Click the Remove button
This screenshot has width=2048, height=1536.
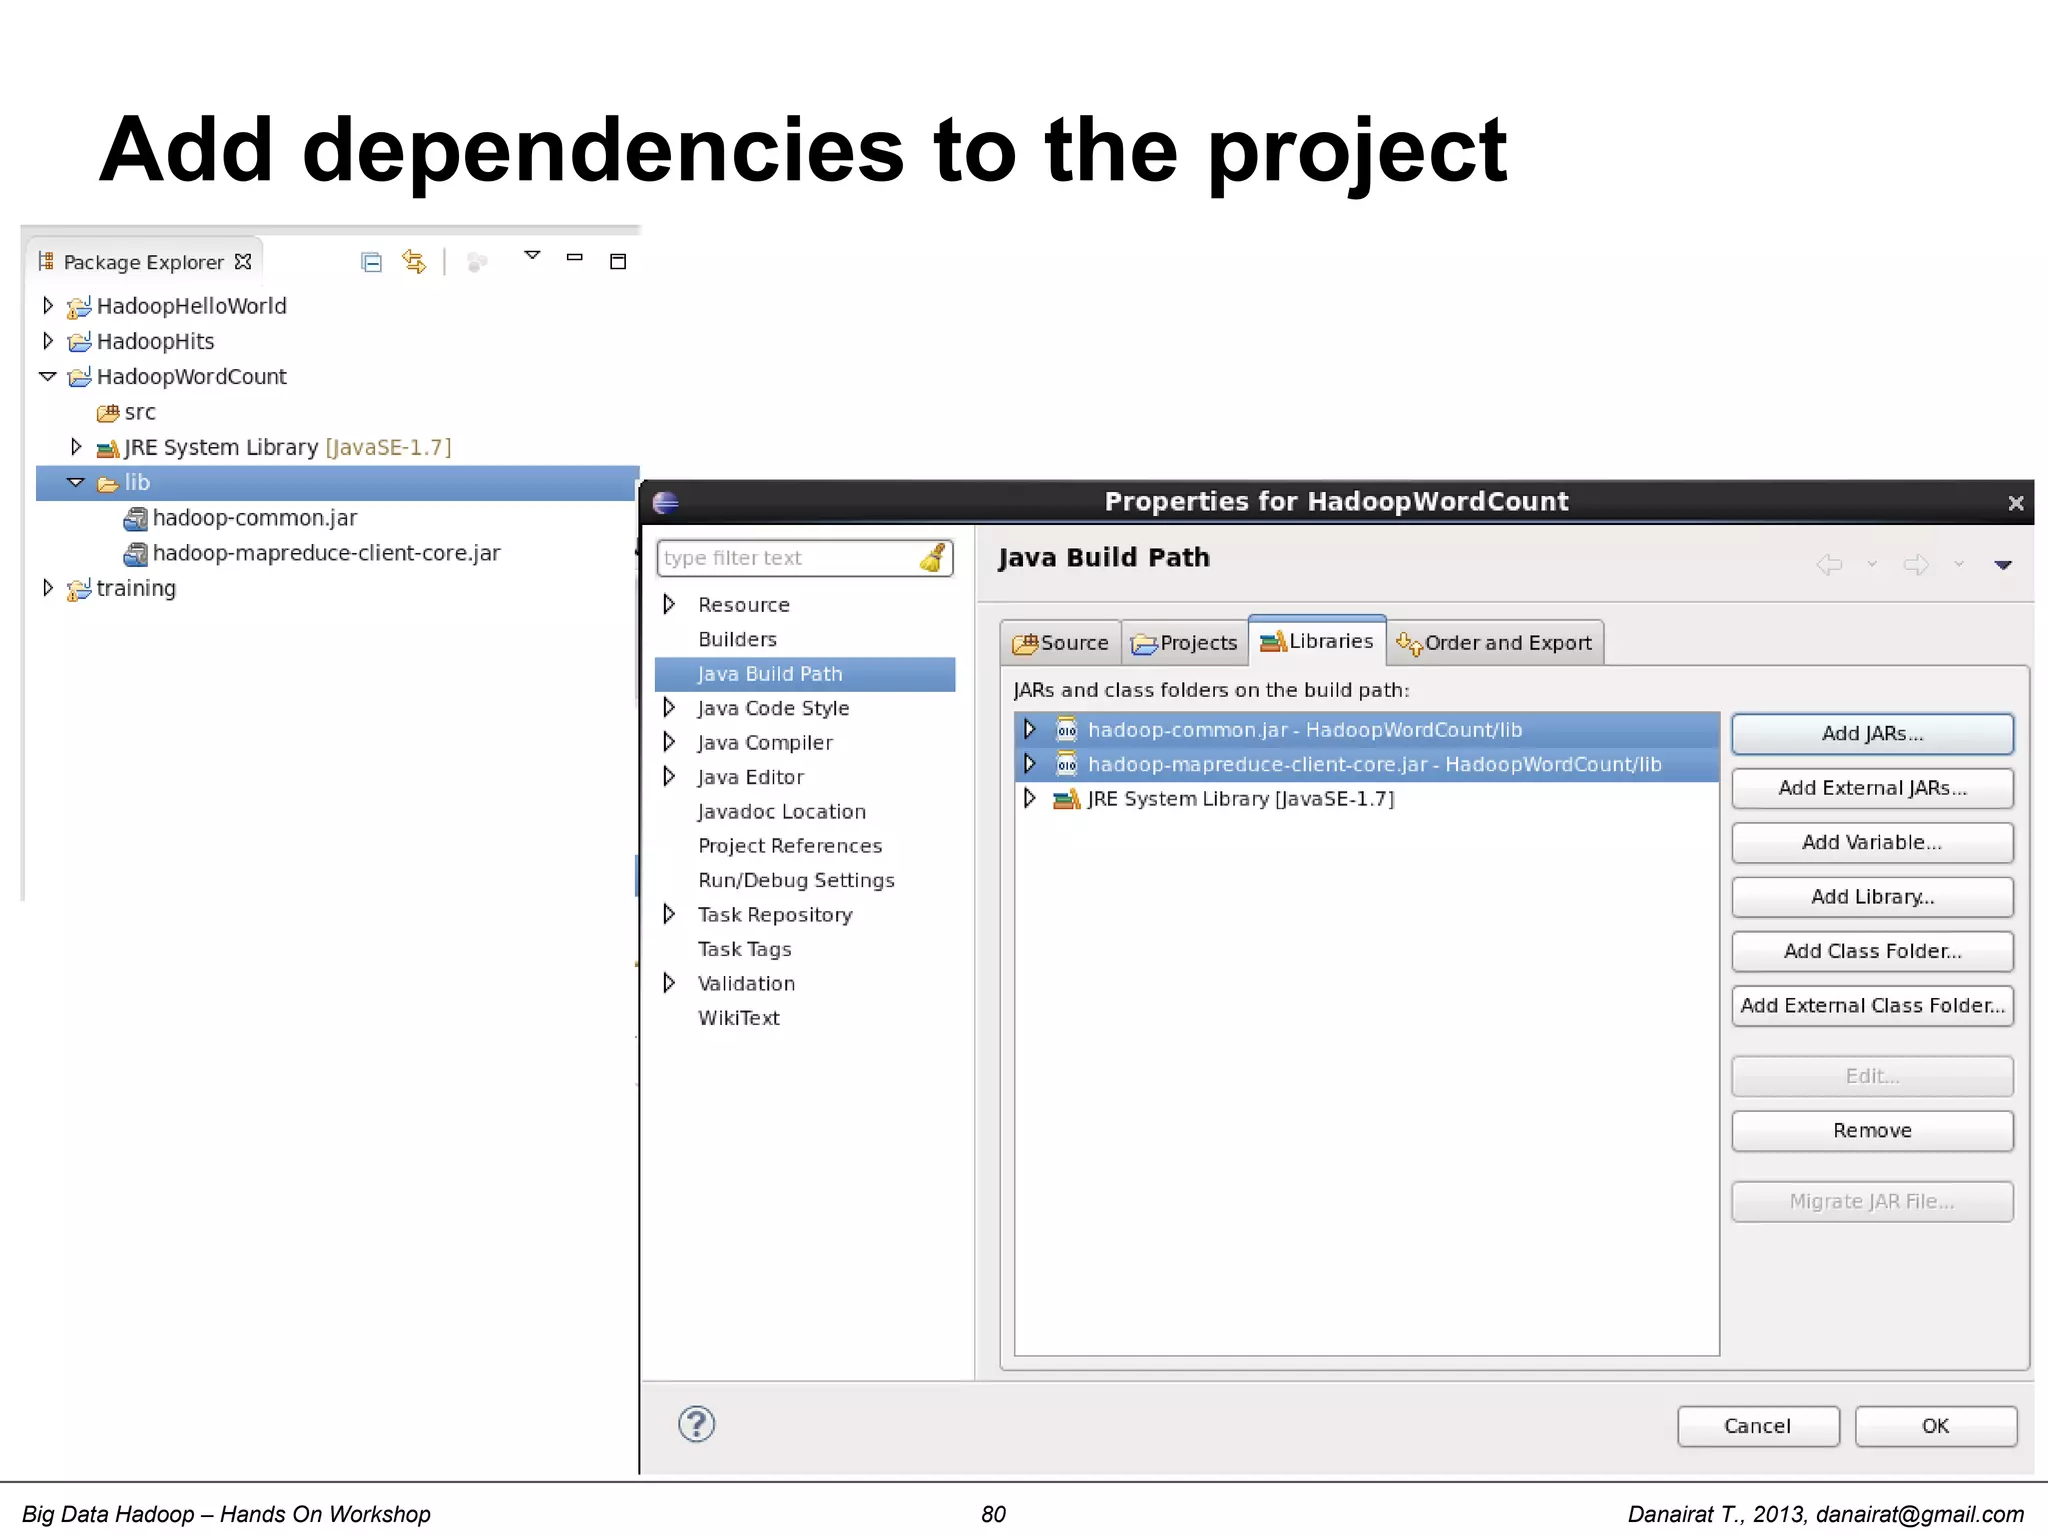click(x=1872, y=1131)
